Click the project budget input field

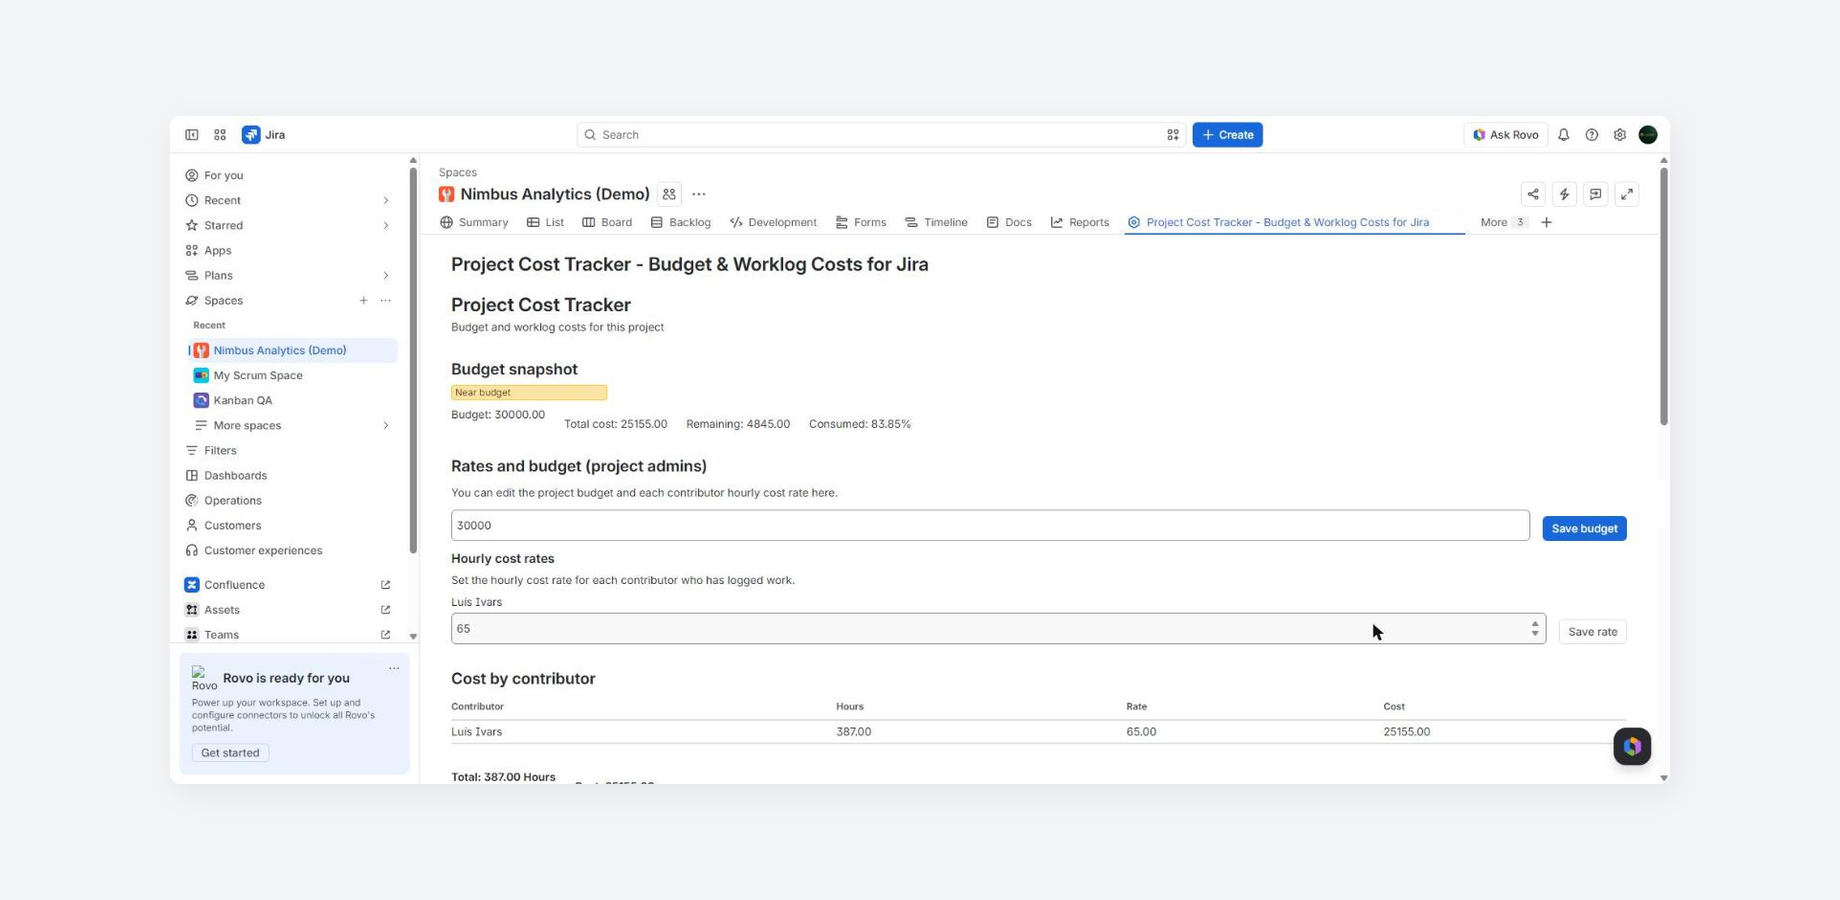[x=990, y=525]
